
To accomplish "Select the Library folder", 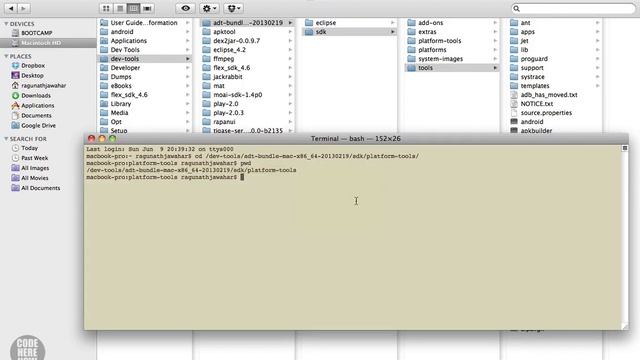I will coord(145,104).
